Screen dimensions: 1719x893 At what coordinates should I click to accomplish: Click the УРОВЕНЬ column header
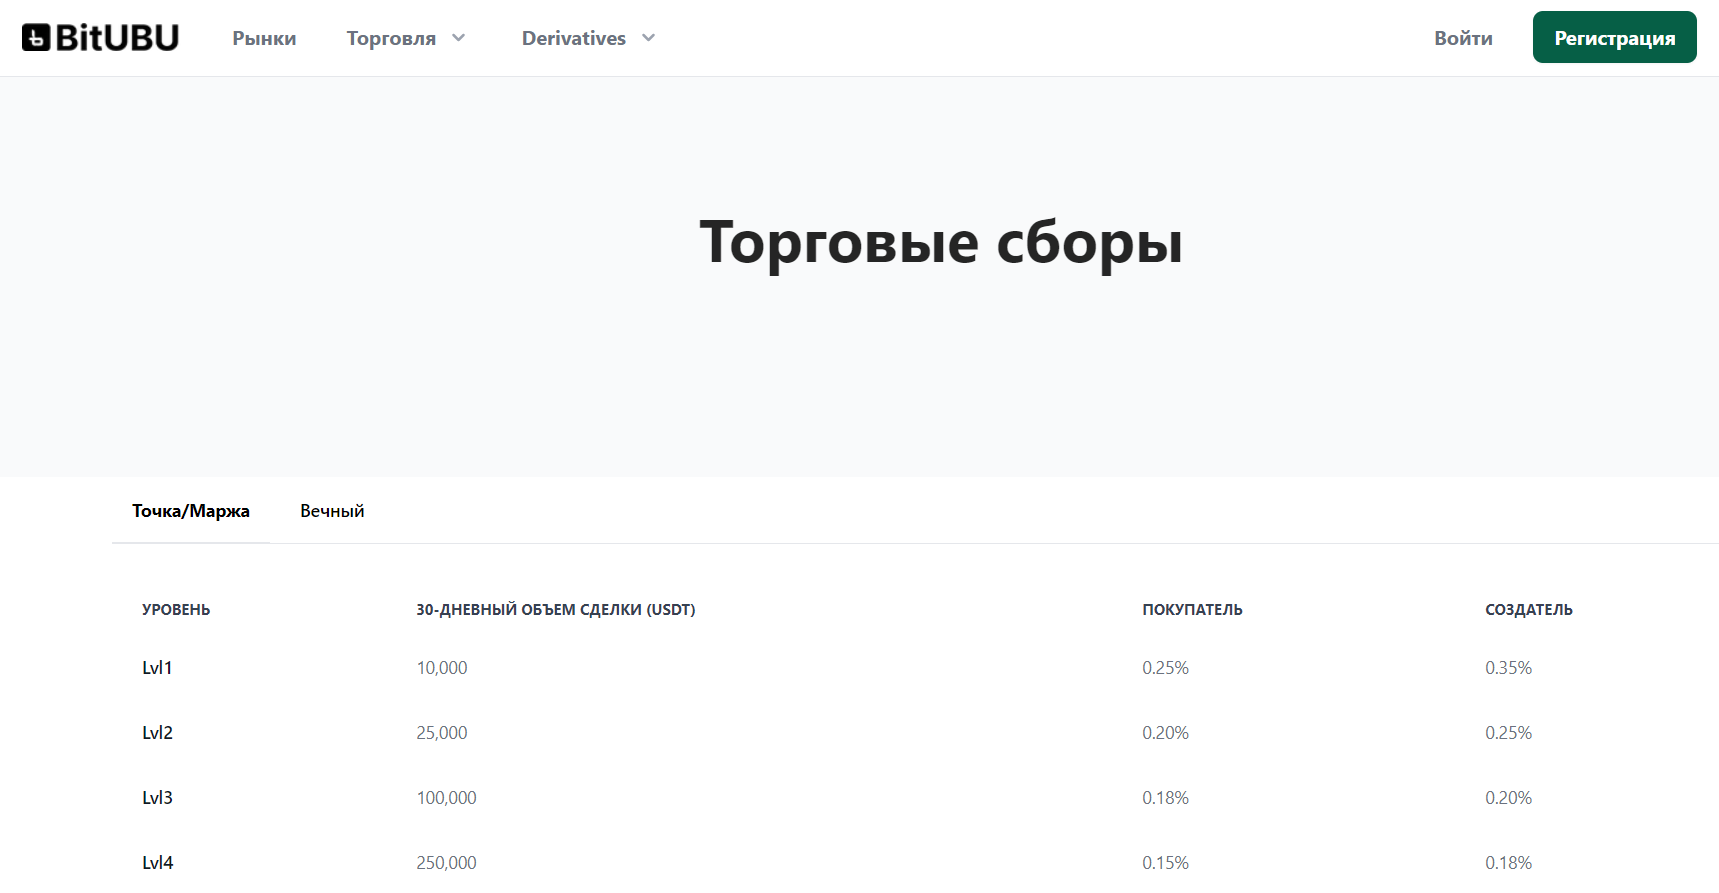[x=176, y=610]
